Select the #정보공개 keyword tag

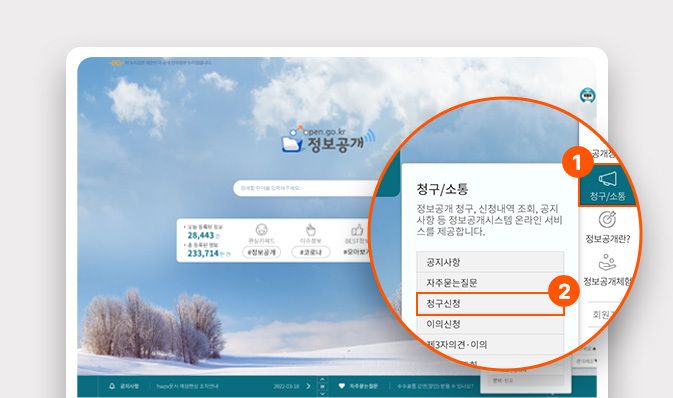click(x=262, y=252)
